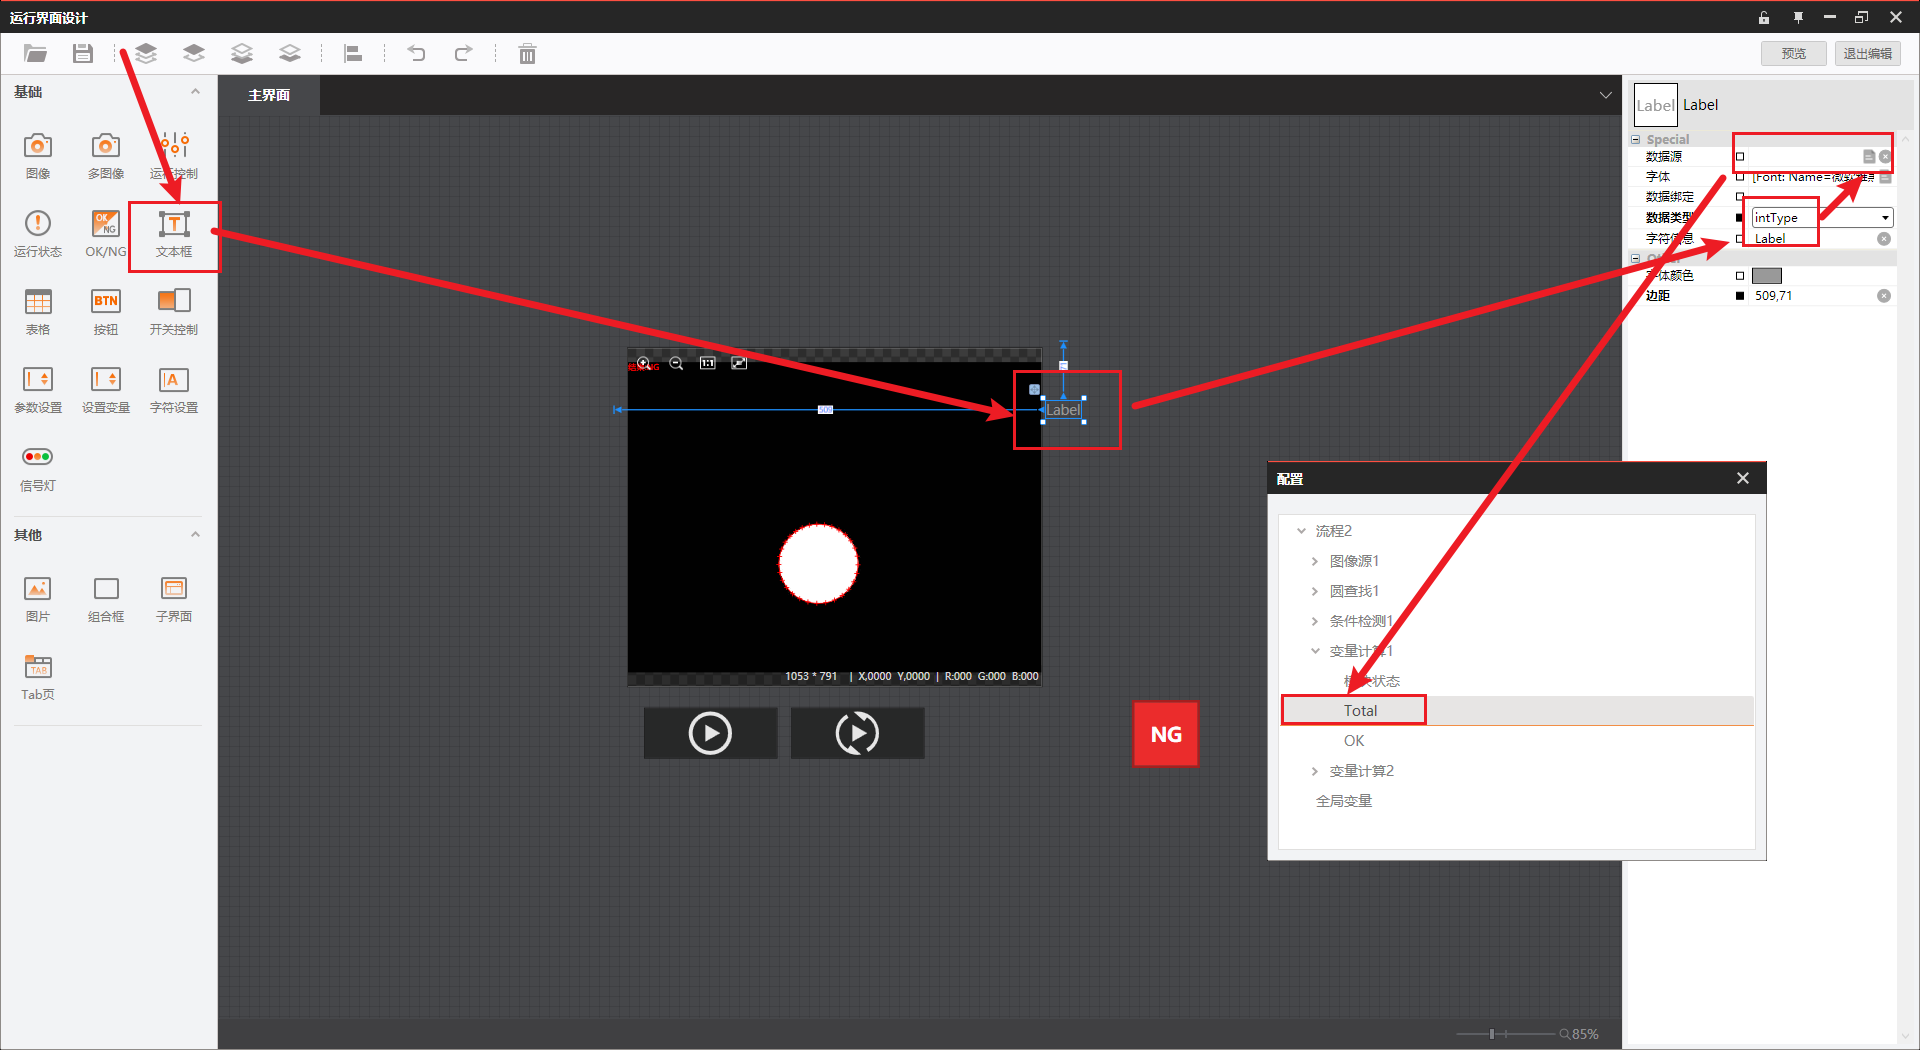
Task: Open the gray 字体颜色 color swatch
Action: point(1767,276)
